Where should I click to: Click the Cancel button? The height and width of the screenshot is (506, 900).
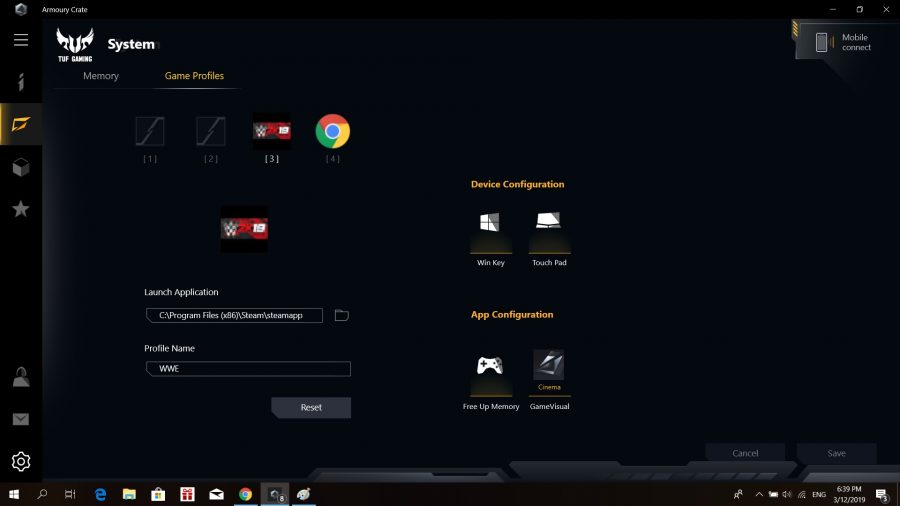click(745, 453)
